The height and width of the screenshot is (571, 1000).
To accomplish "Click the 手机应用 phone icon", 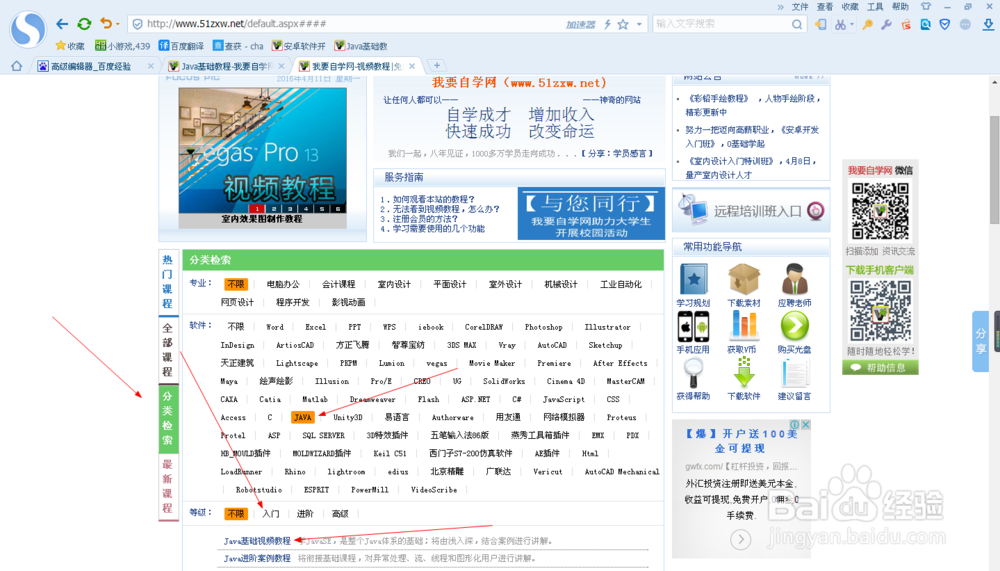I will [693, 327].
